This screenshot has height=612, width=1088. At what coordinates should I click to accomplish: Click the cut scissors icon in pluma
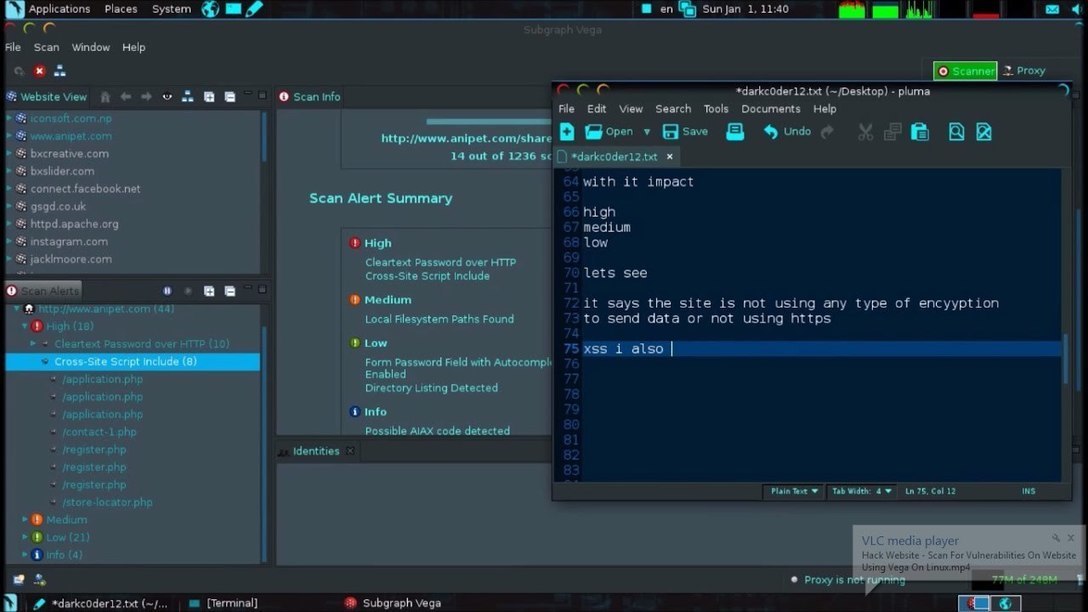click(x=865, y=131)
